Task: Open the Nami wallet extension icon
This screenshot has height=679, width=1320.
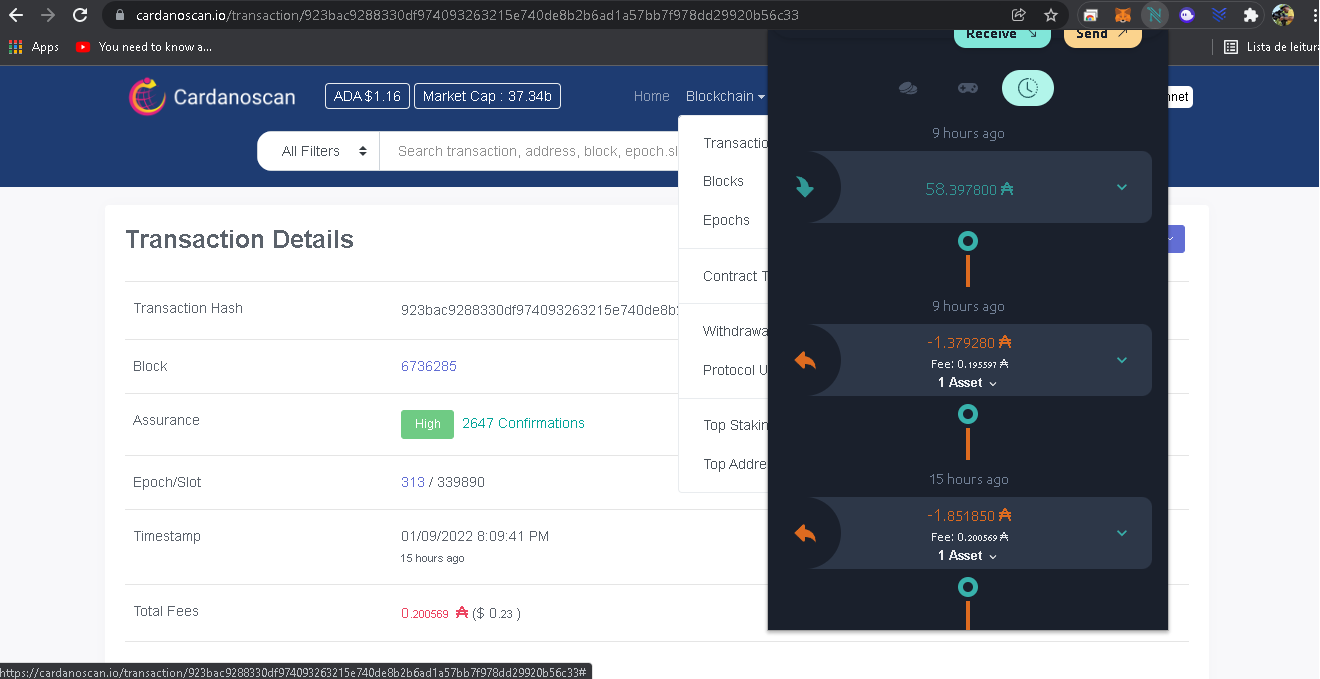Action: click(x=1155, y=14)
